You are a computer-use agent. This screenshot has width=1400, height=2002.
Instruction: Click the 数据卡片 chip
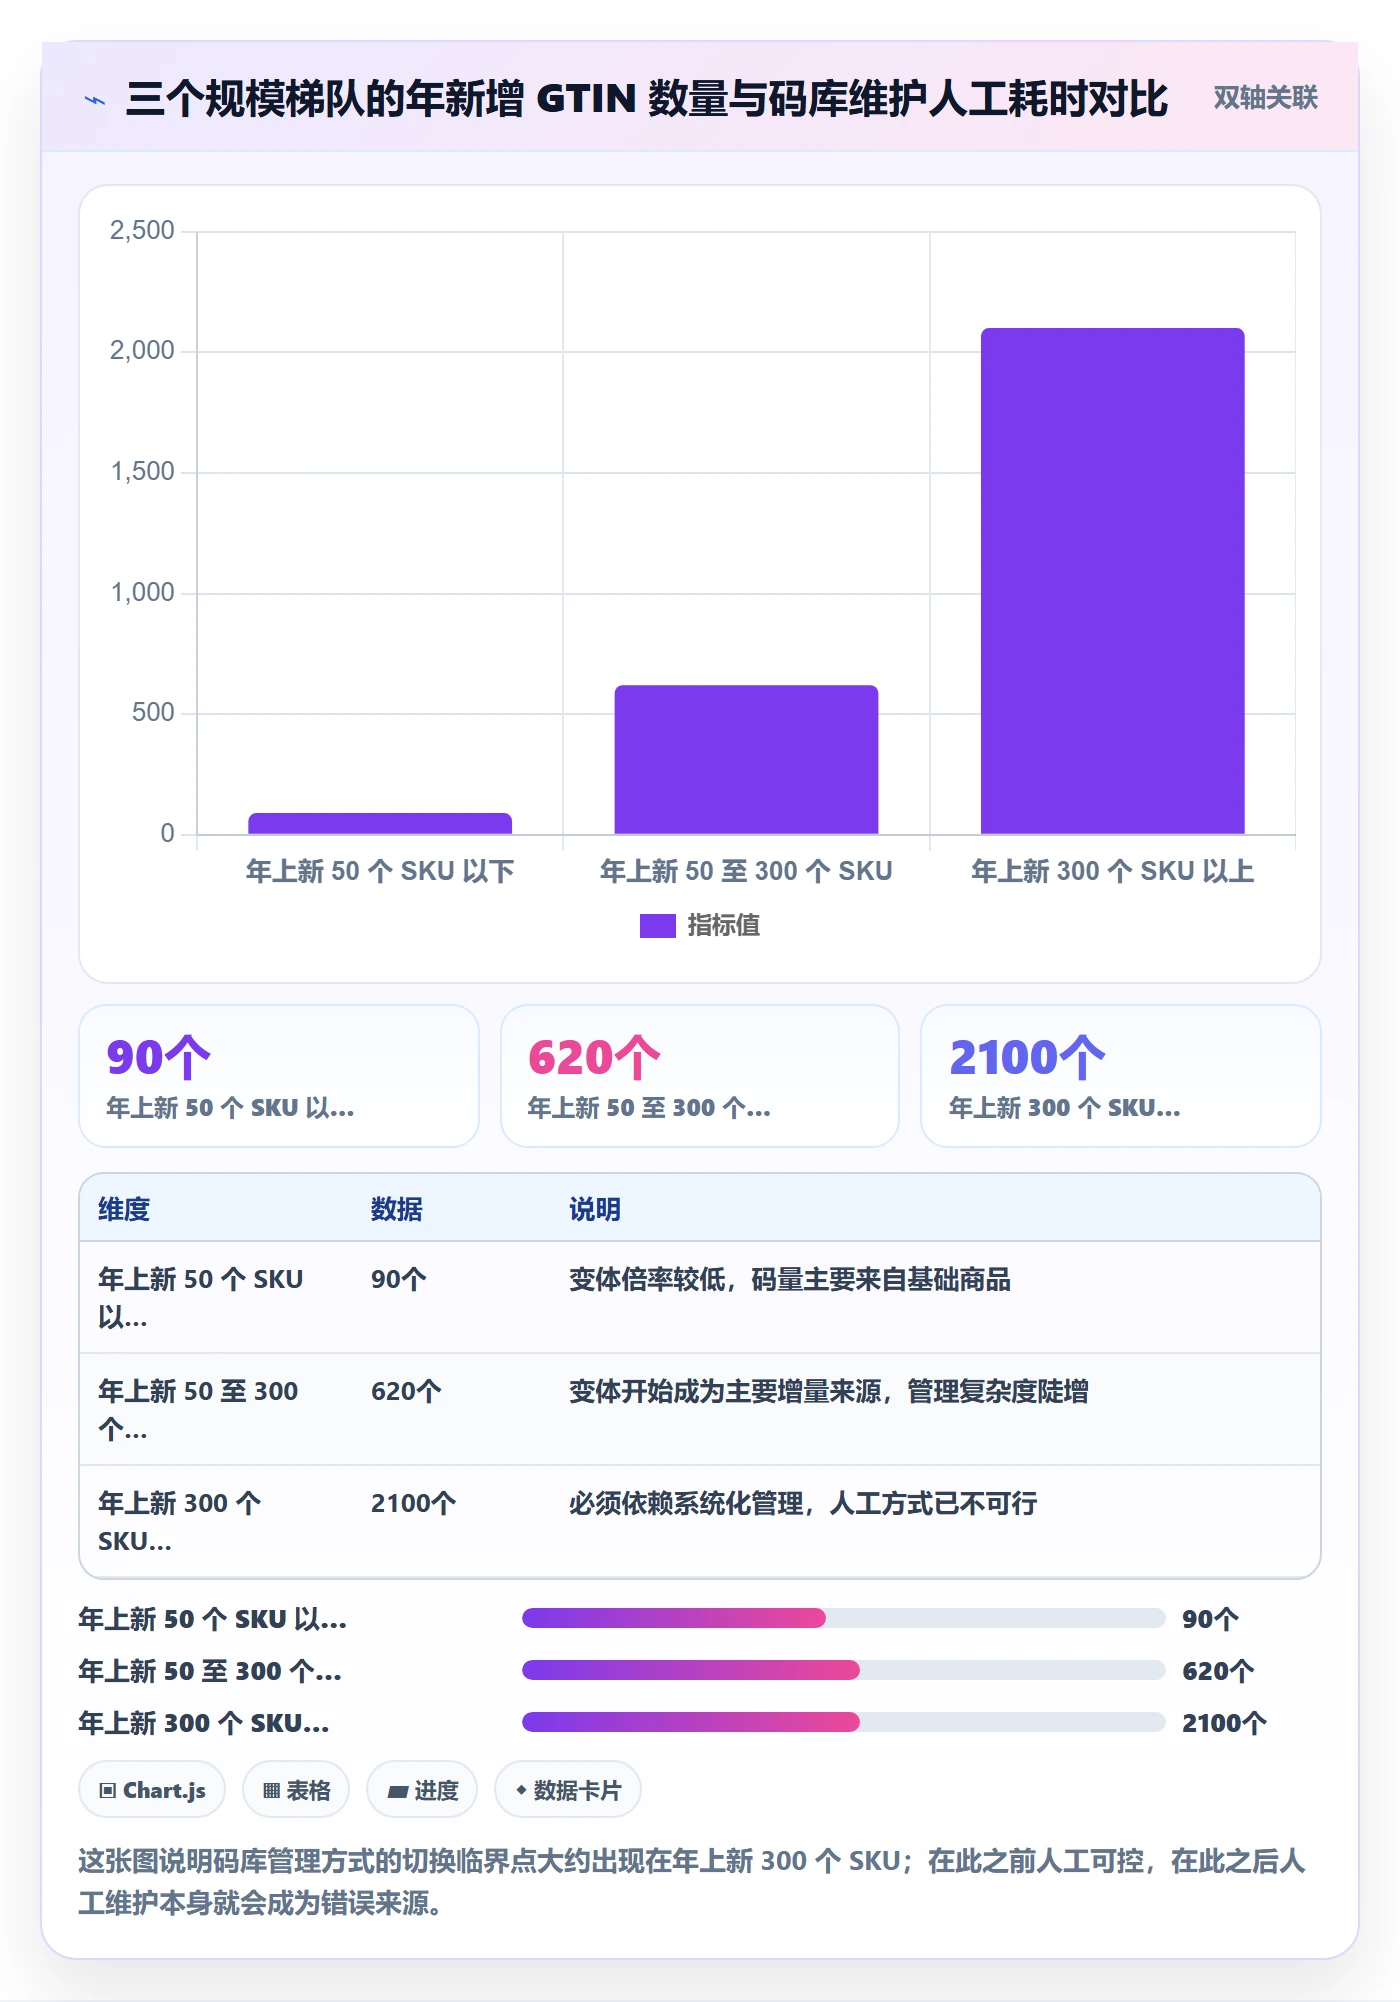[x=568, y=1790]
